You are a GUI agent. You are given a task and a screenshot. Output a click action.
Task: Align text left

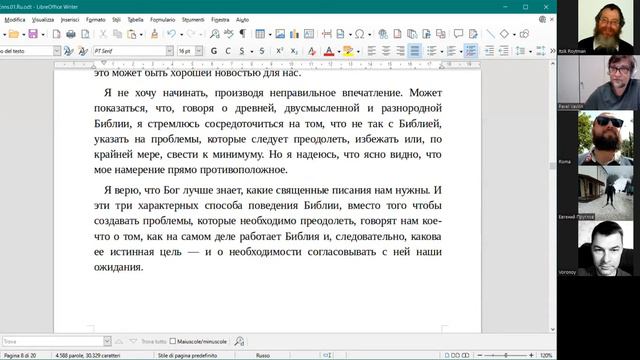(371, 51)
